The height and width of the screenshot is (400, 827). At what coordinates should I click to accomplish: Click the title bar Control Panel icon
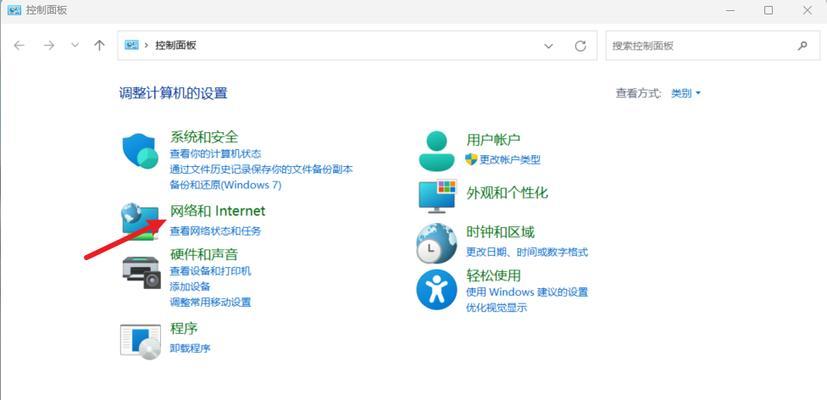14,10
